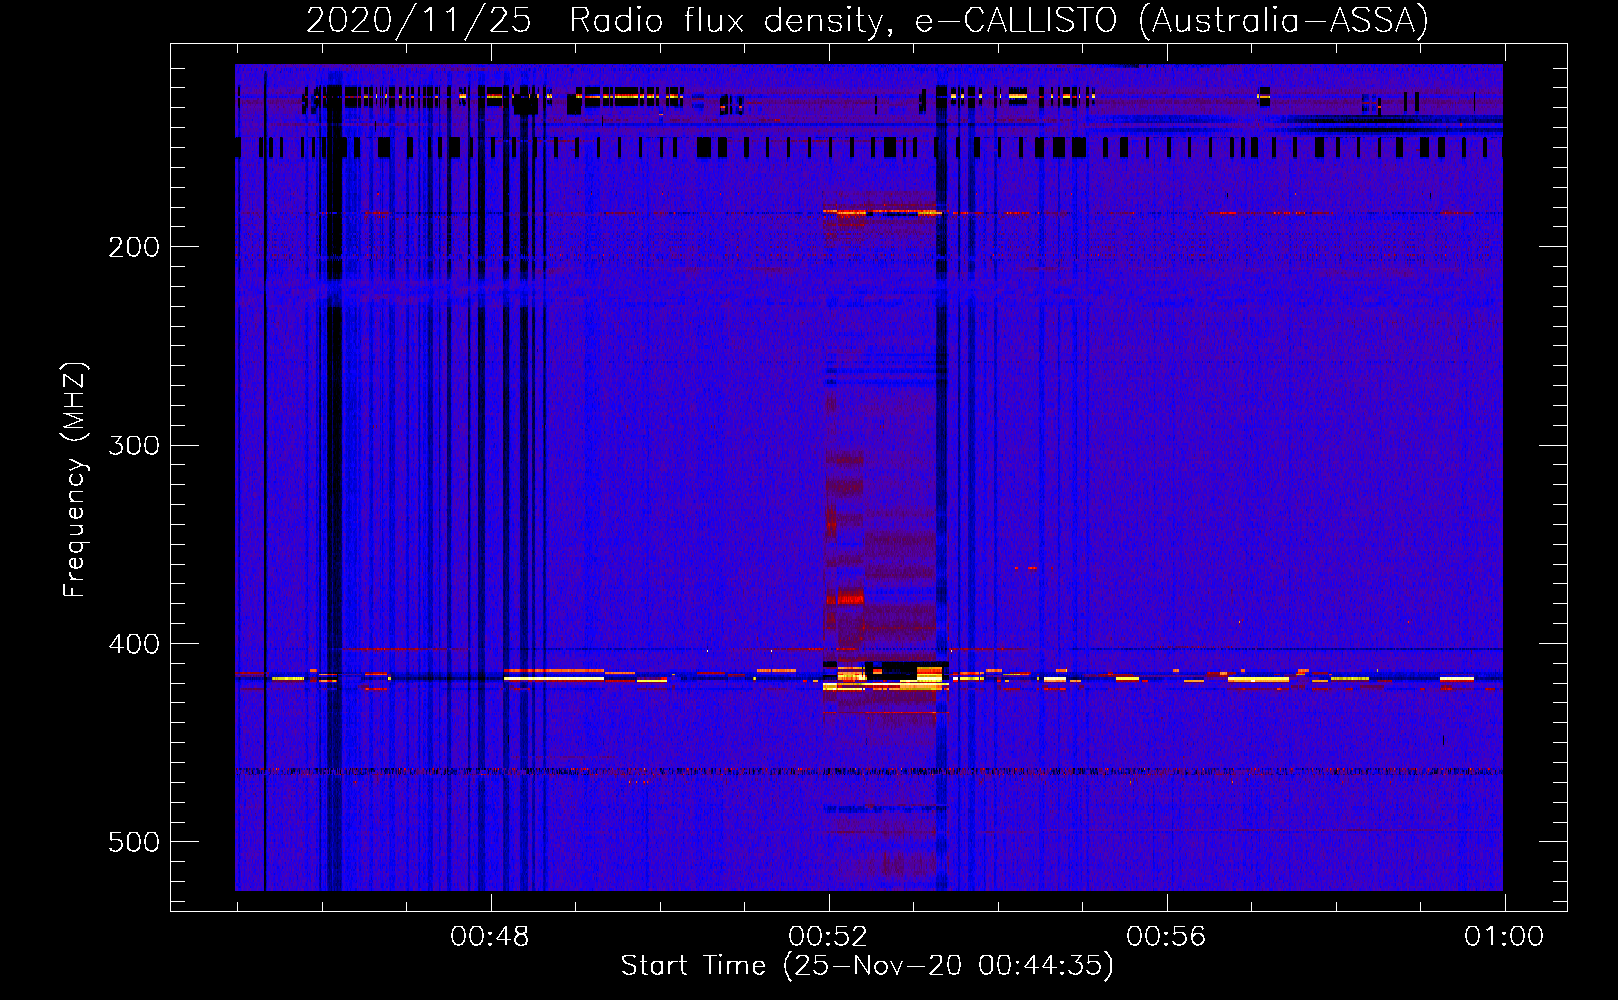Viewport: 1618px width, 1000px height.
Task: Click the "300" frequency tick label
Action: pyautogui.click(x=134, y=445)
